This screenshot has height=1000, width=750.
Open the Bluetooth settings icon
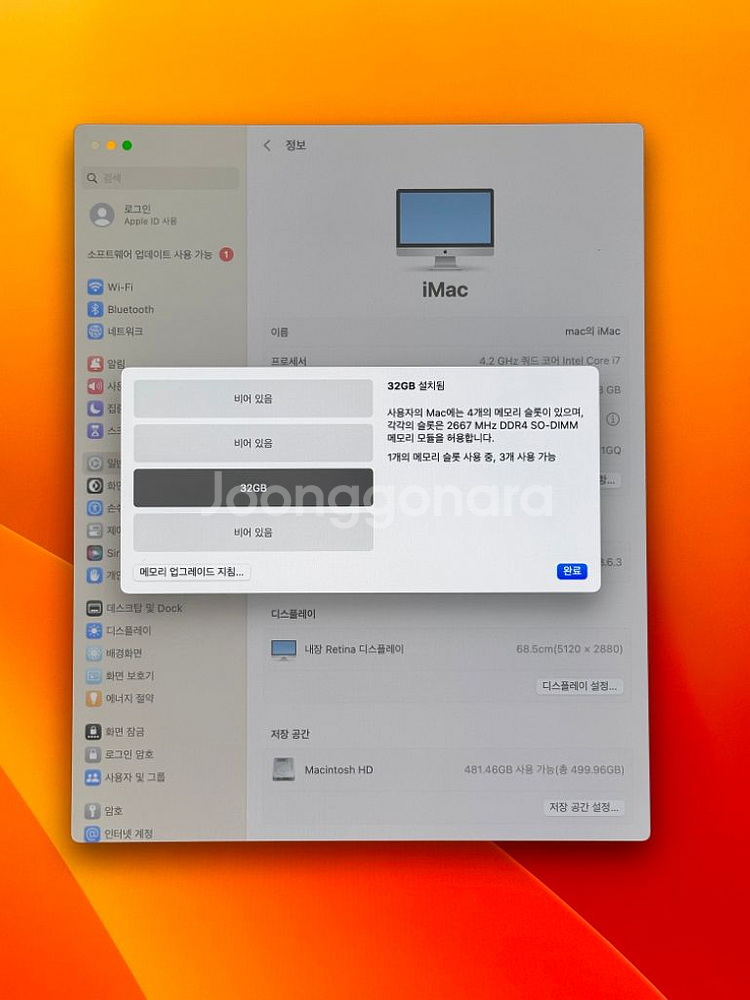tap(95, 309)
